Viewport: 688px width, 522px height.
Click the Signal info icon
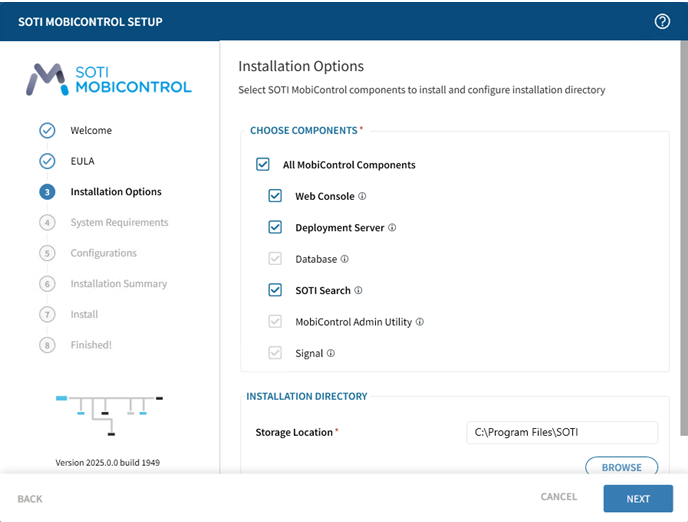331,353
